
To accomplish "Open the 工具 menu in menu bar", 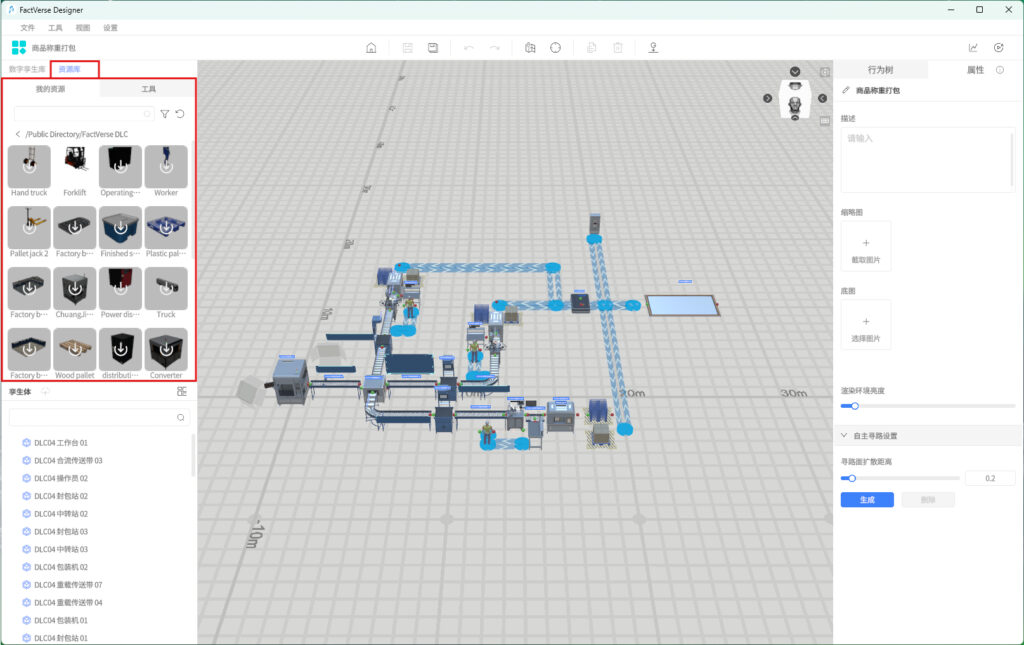I will click(x=55, y=28).
